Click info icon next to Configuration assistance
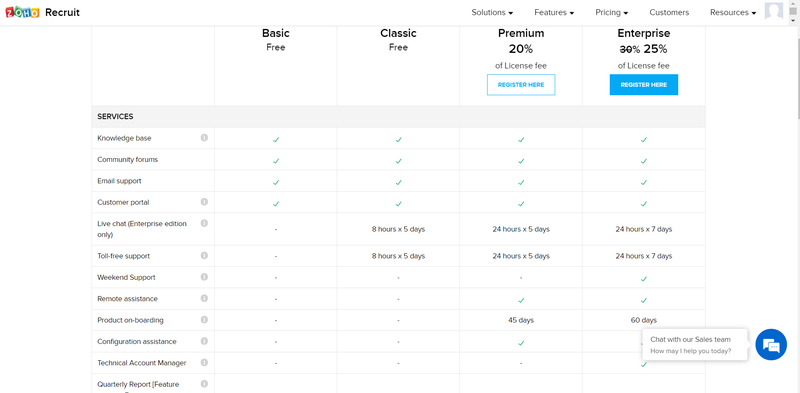The image size is (800, 393). (x=204, y=341)
